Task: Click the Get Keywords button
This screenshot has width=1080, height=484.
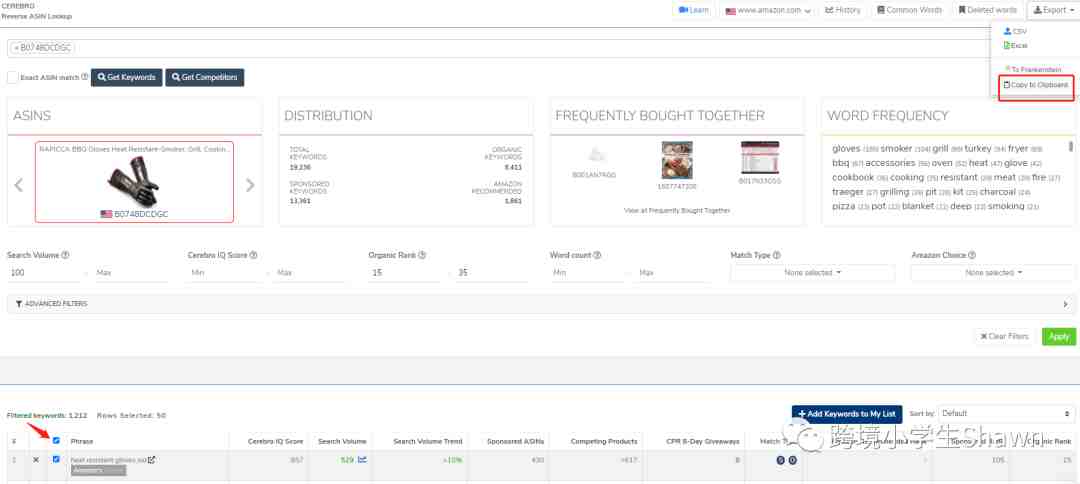Action: 127,78
